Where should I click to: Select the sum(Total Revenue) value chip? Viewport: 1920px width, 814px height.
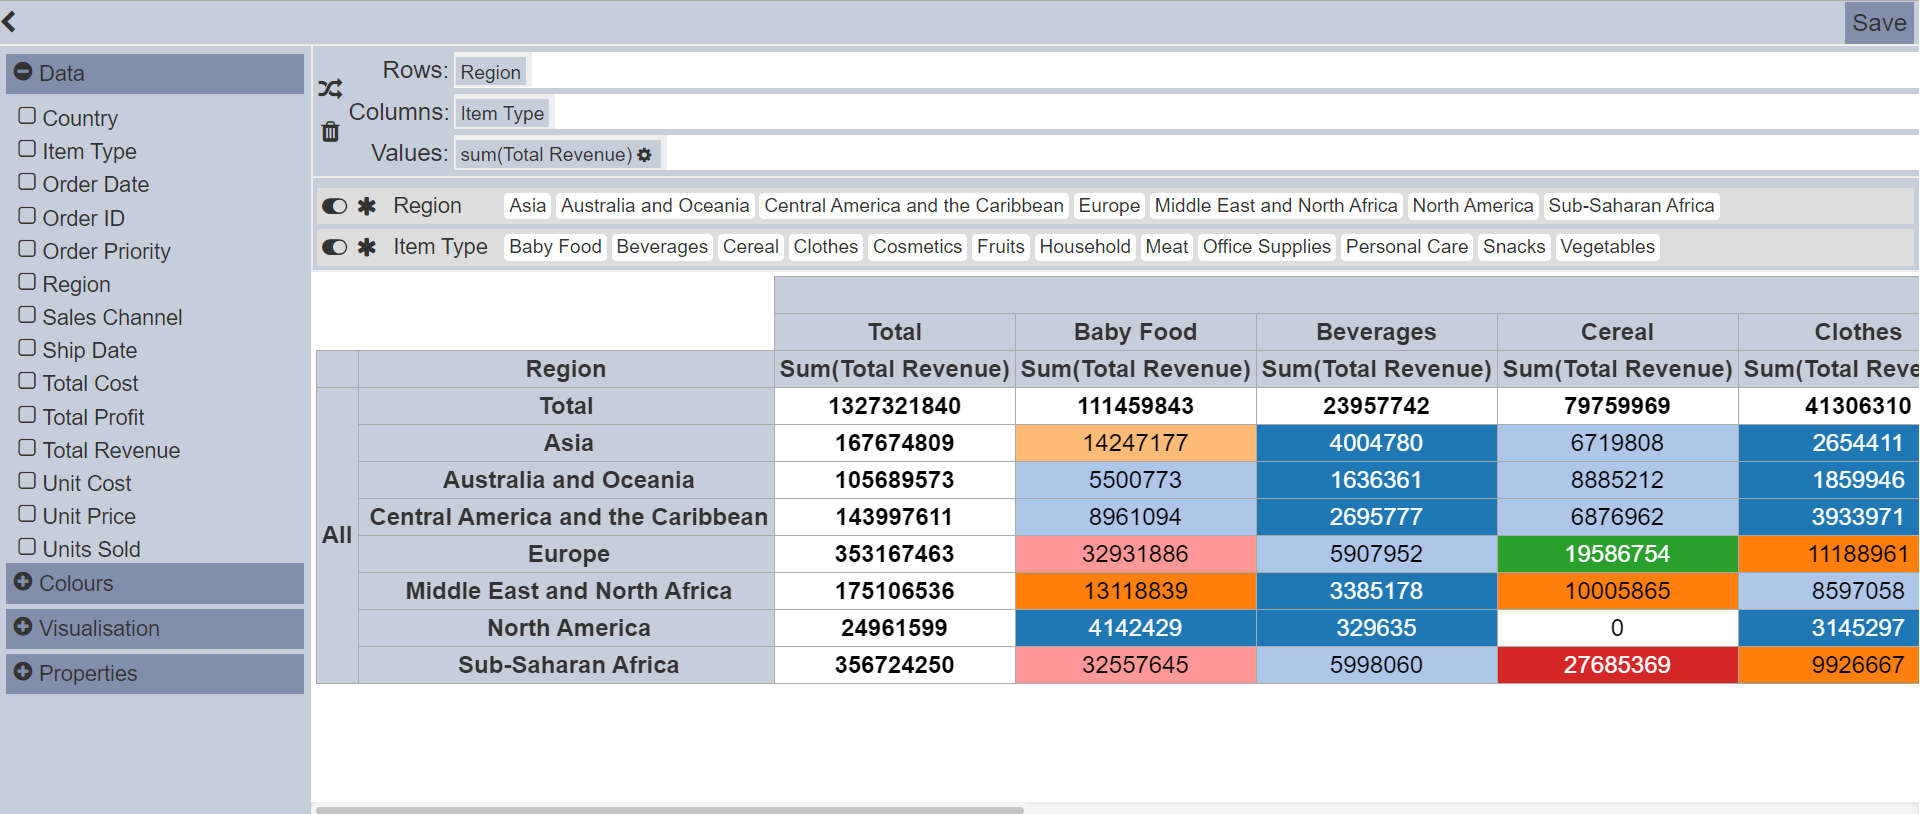[x=556, y=154]
